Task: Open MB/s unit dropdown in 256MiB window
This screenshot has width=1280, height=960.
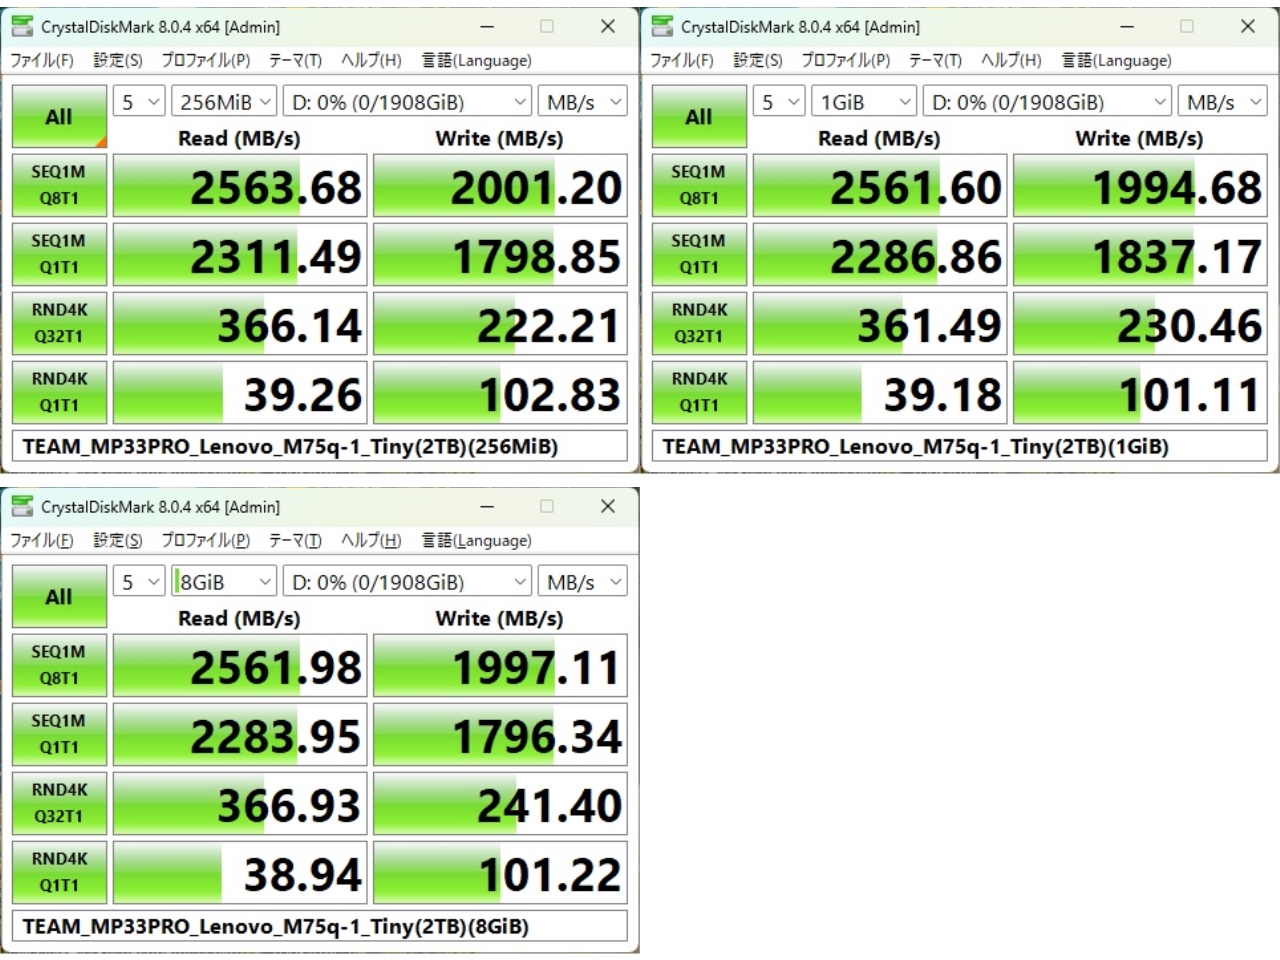Action: tap(583, 102)
